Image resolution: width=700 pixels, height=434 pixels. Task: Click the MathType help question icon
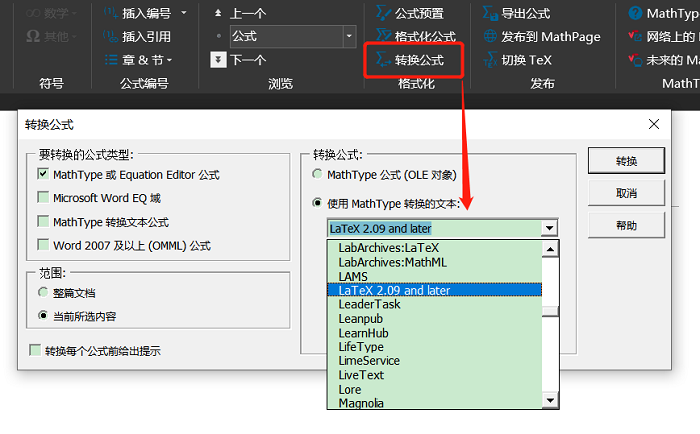click(635, 13)
